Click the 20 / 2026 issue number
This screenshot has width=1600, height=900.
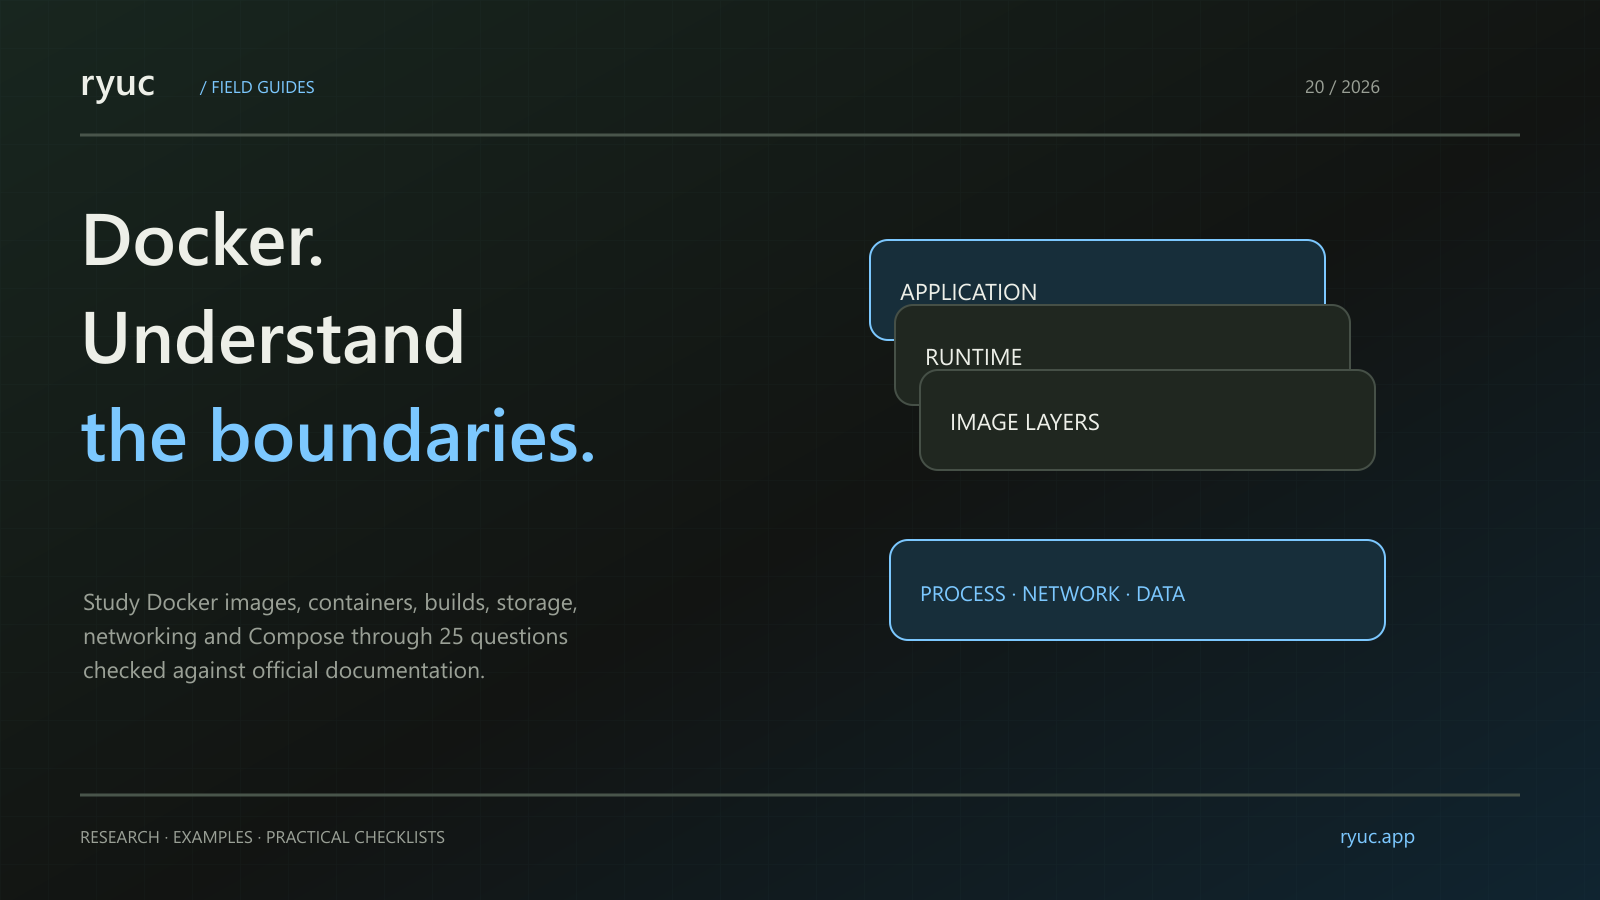[1342, 87]
